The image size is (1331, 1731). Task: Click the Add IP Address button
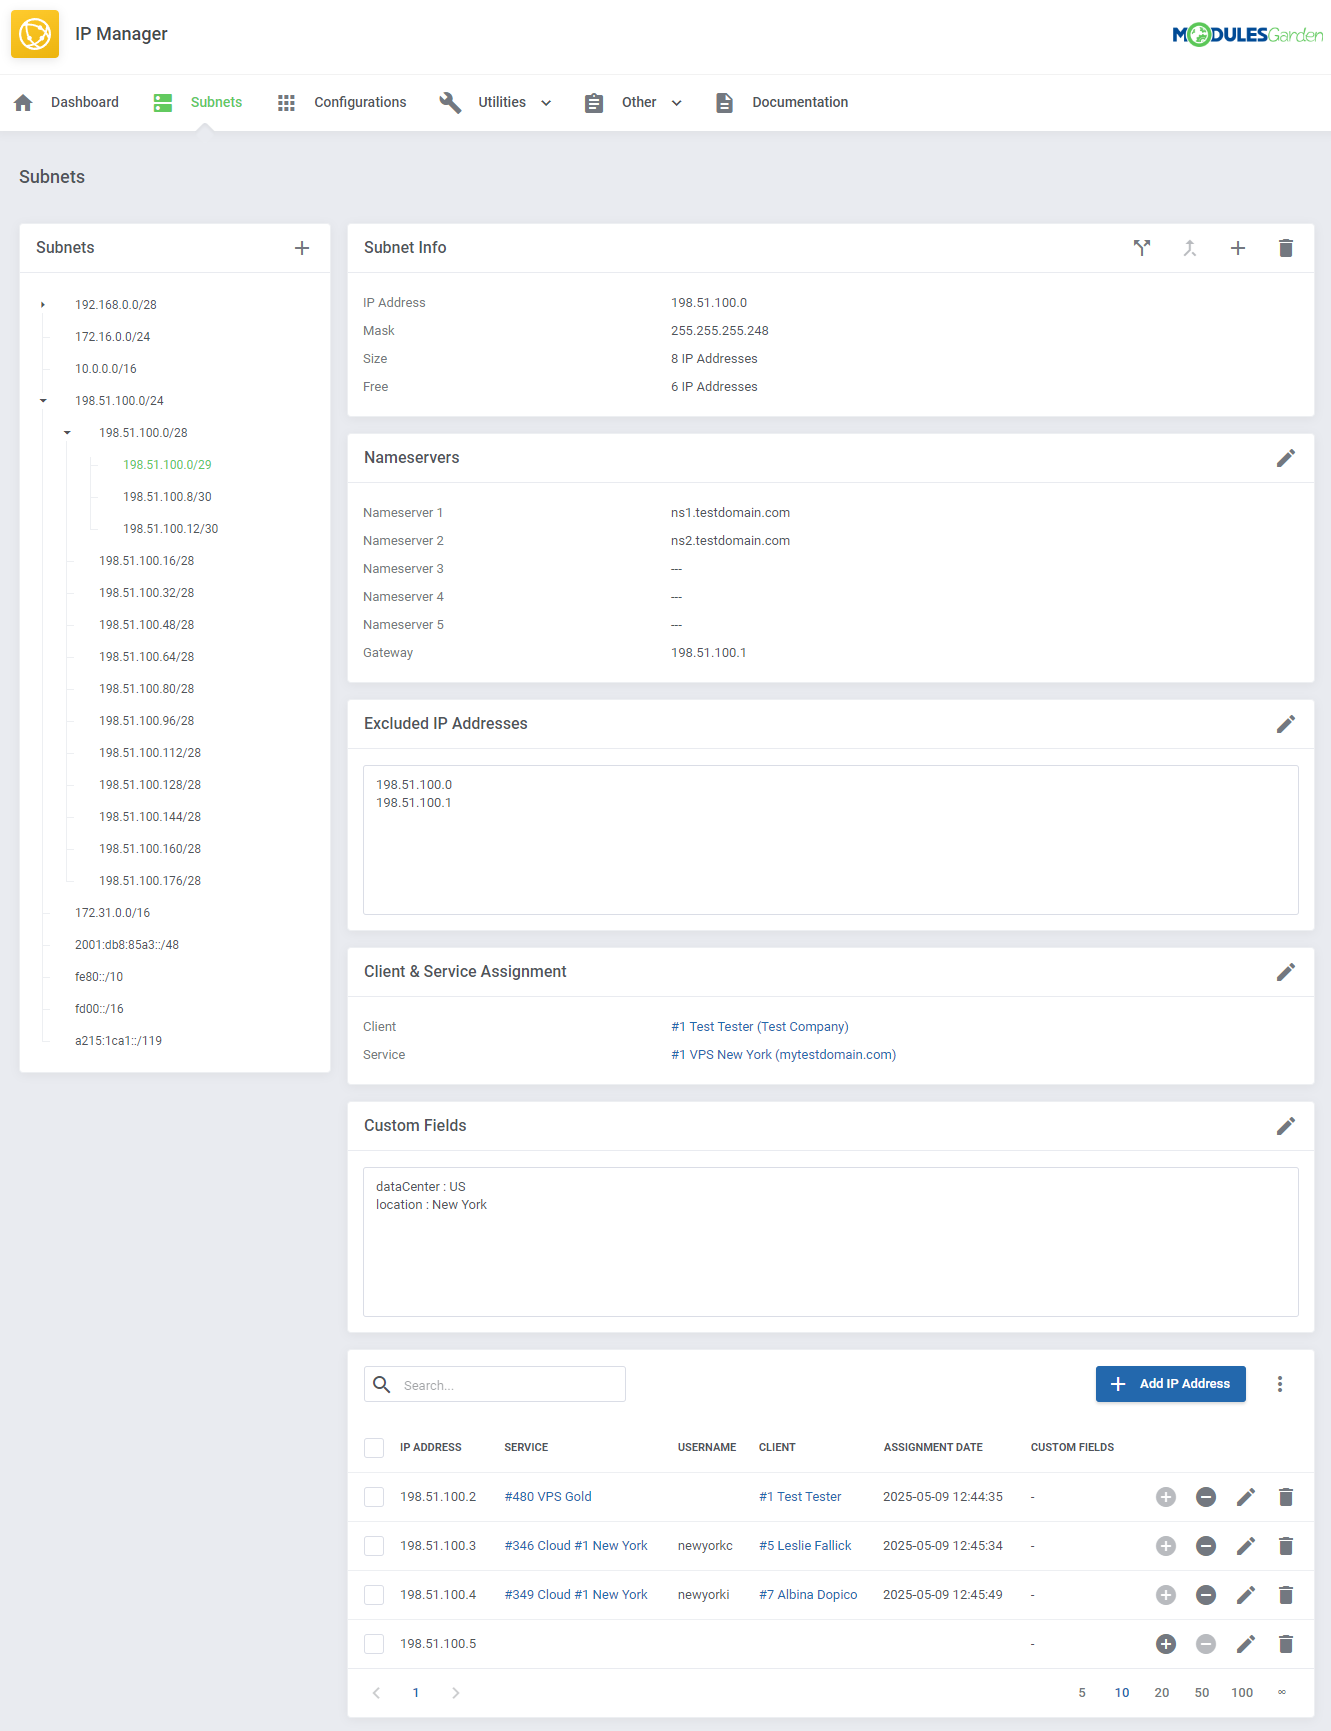pos(1170,1384)
